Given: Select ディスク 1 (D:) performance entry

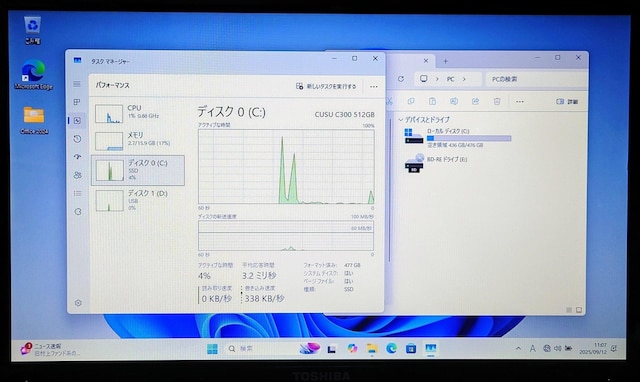Looking at the screenshot, I should point(138,200).
